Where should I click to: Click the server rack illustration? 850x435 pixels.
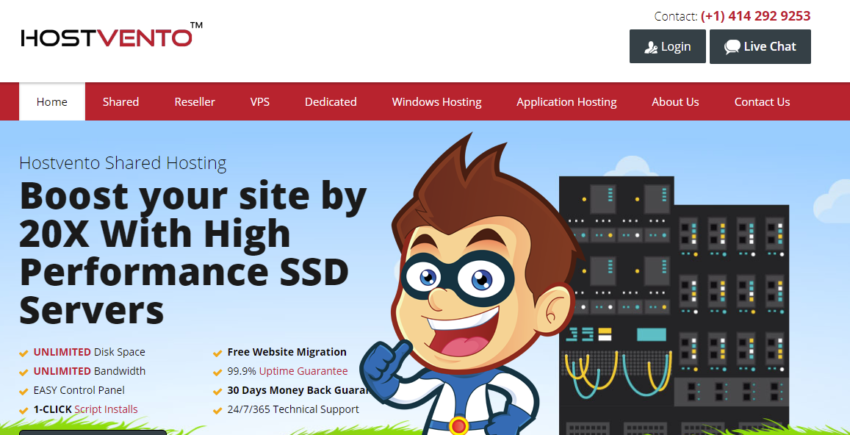[674, 305]
